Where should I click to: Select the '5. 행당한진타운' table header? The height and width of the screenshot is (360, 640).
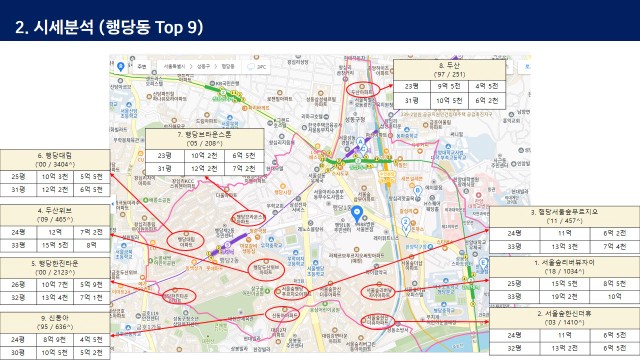(x=55, y=268)
